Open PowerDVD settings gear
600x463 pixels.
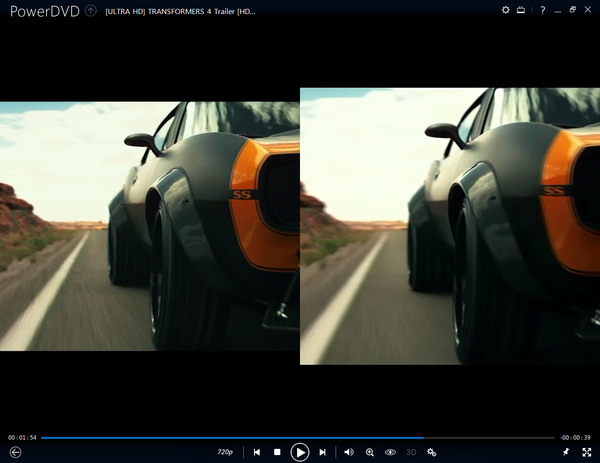(505, 10)
